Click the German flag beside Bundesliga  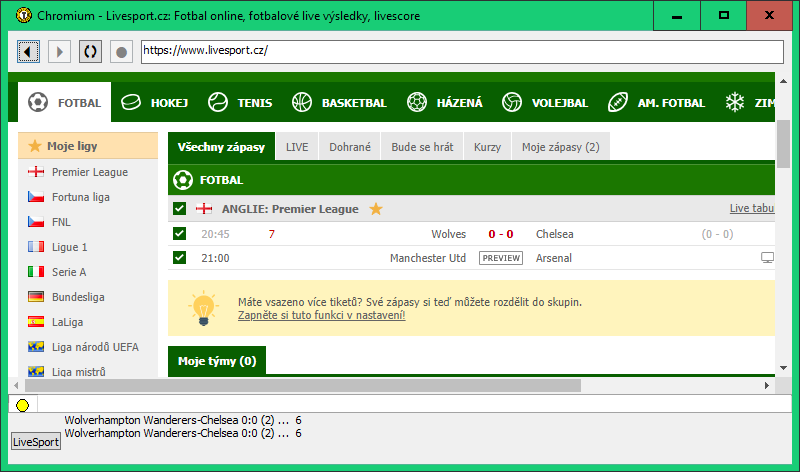(36, 296)
